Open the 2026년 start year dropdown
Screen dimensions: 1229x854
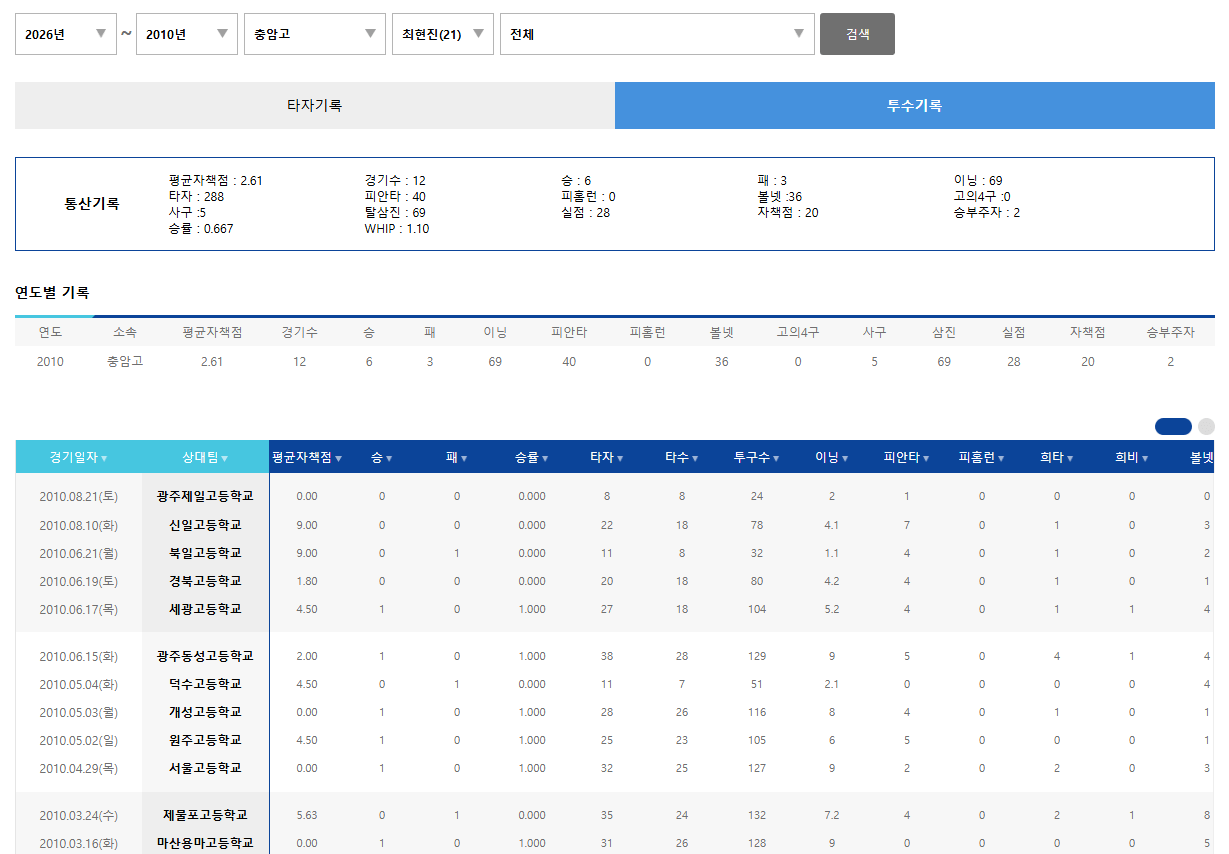click(x=66, y=34)
